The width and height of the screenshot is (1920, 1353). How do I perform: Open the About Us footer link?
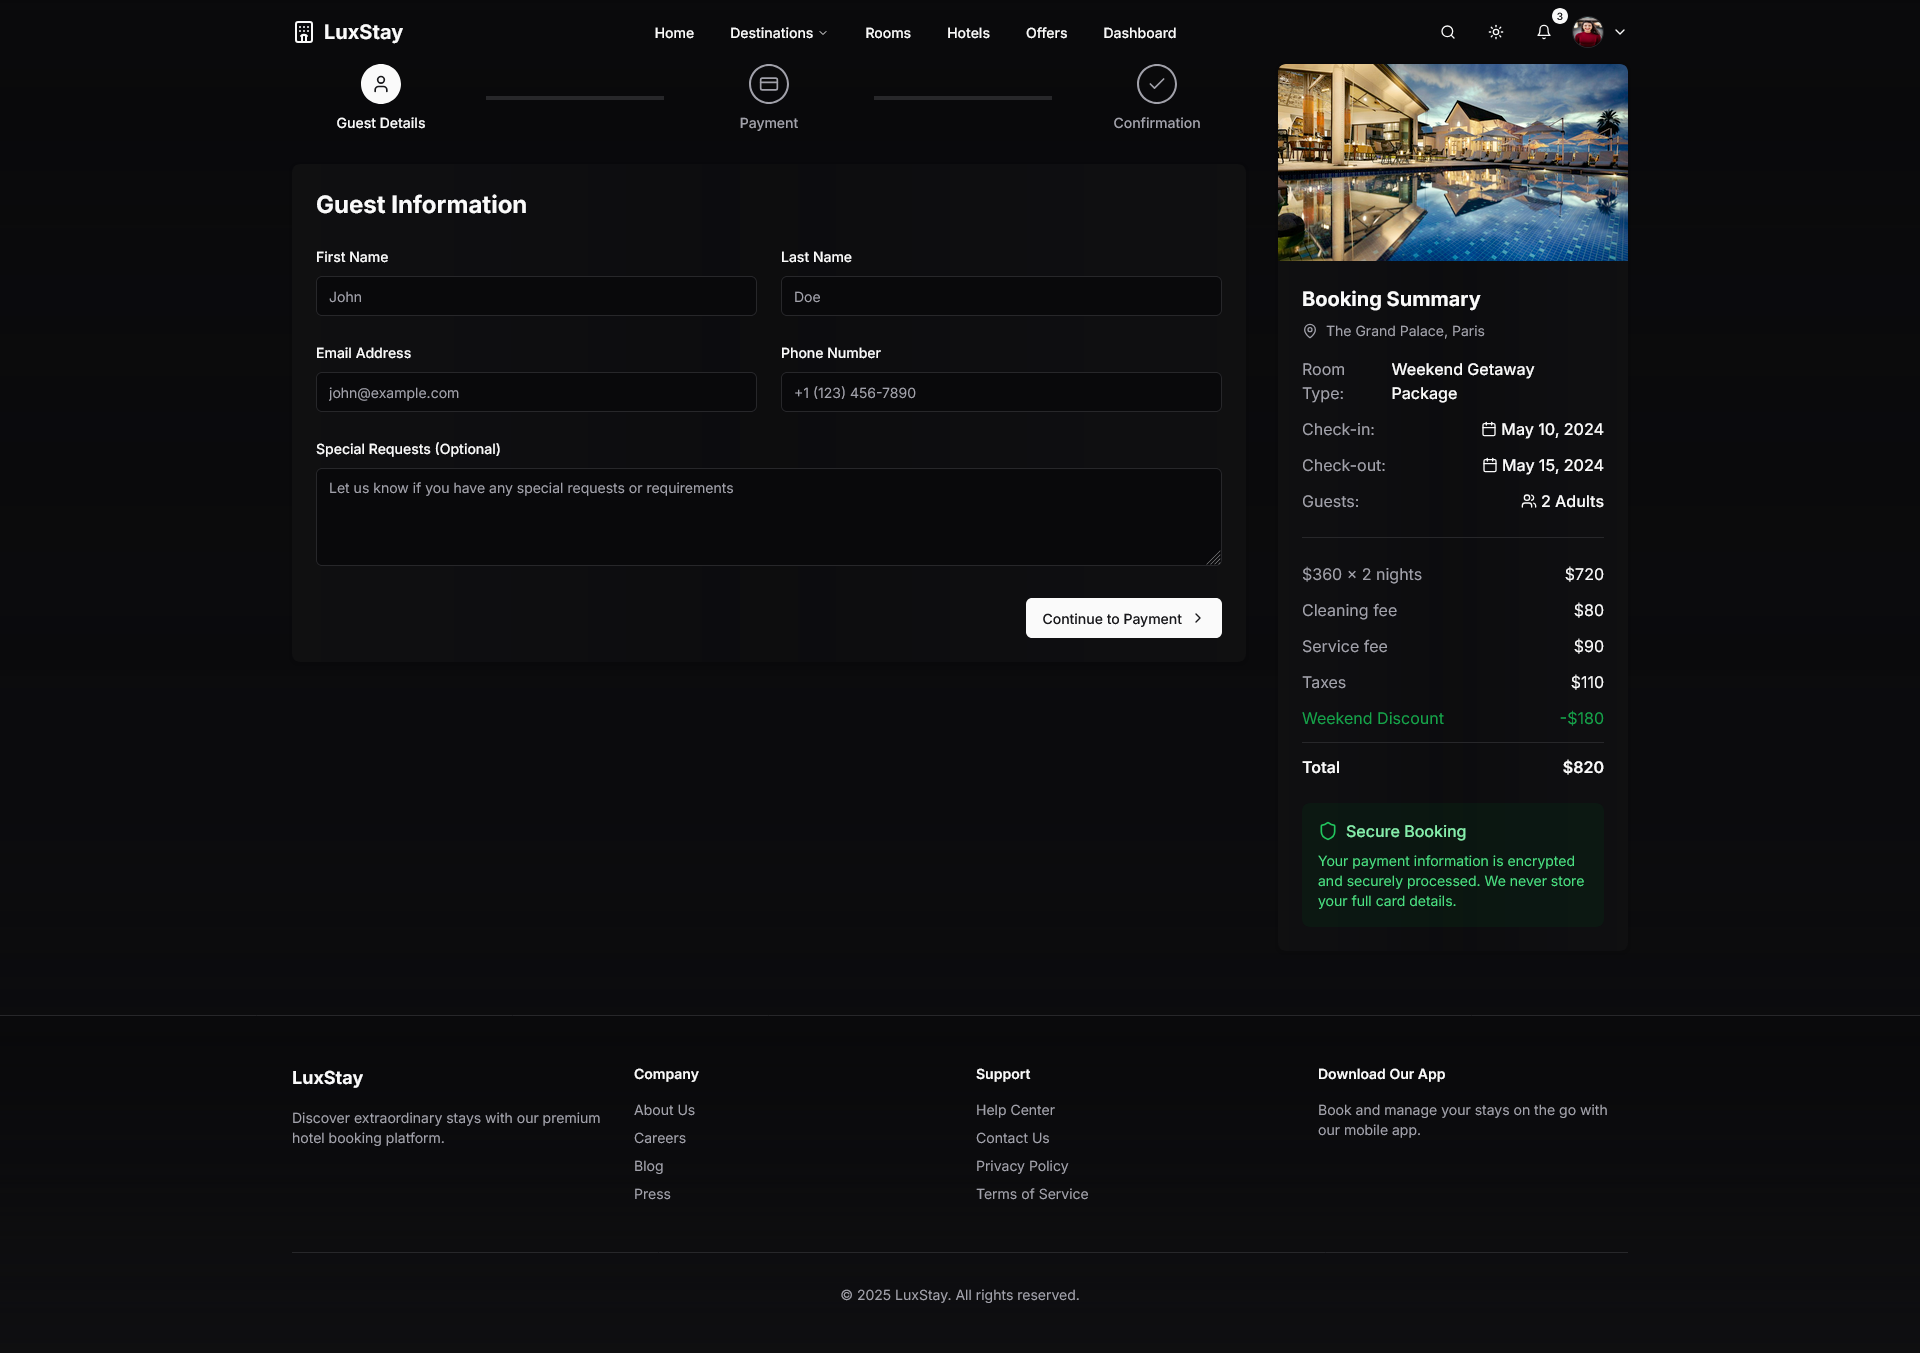[664, 1110]
